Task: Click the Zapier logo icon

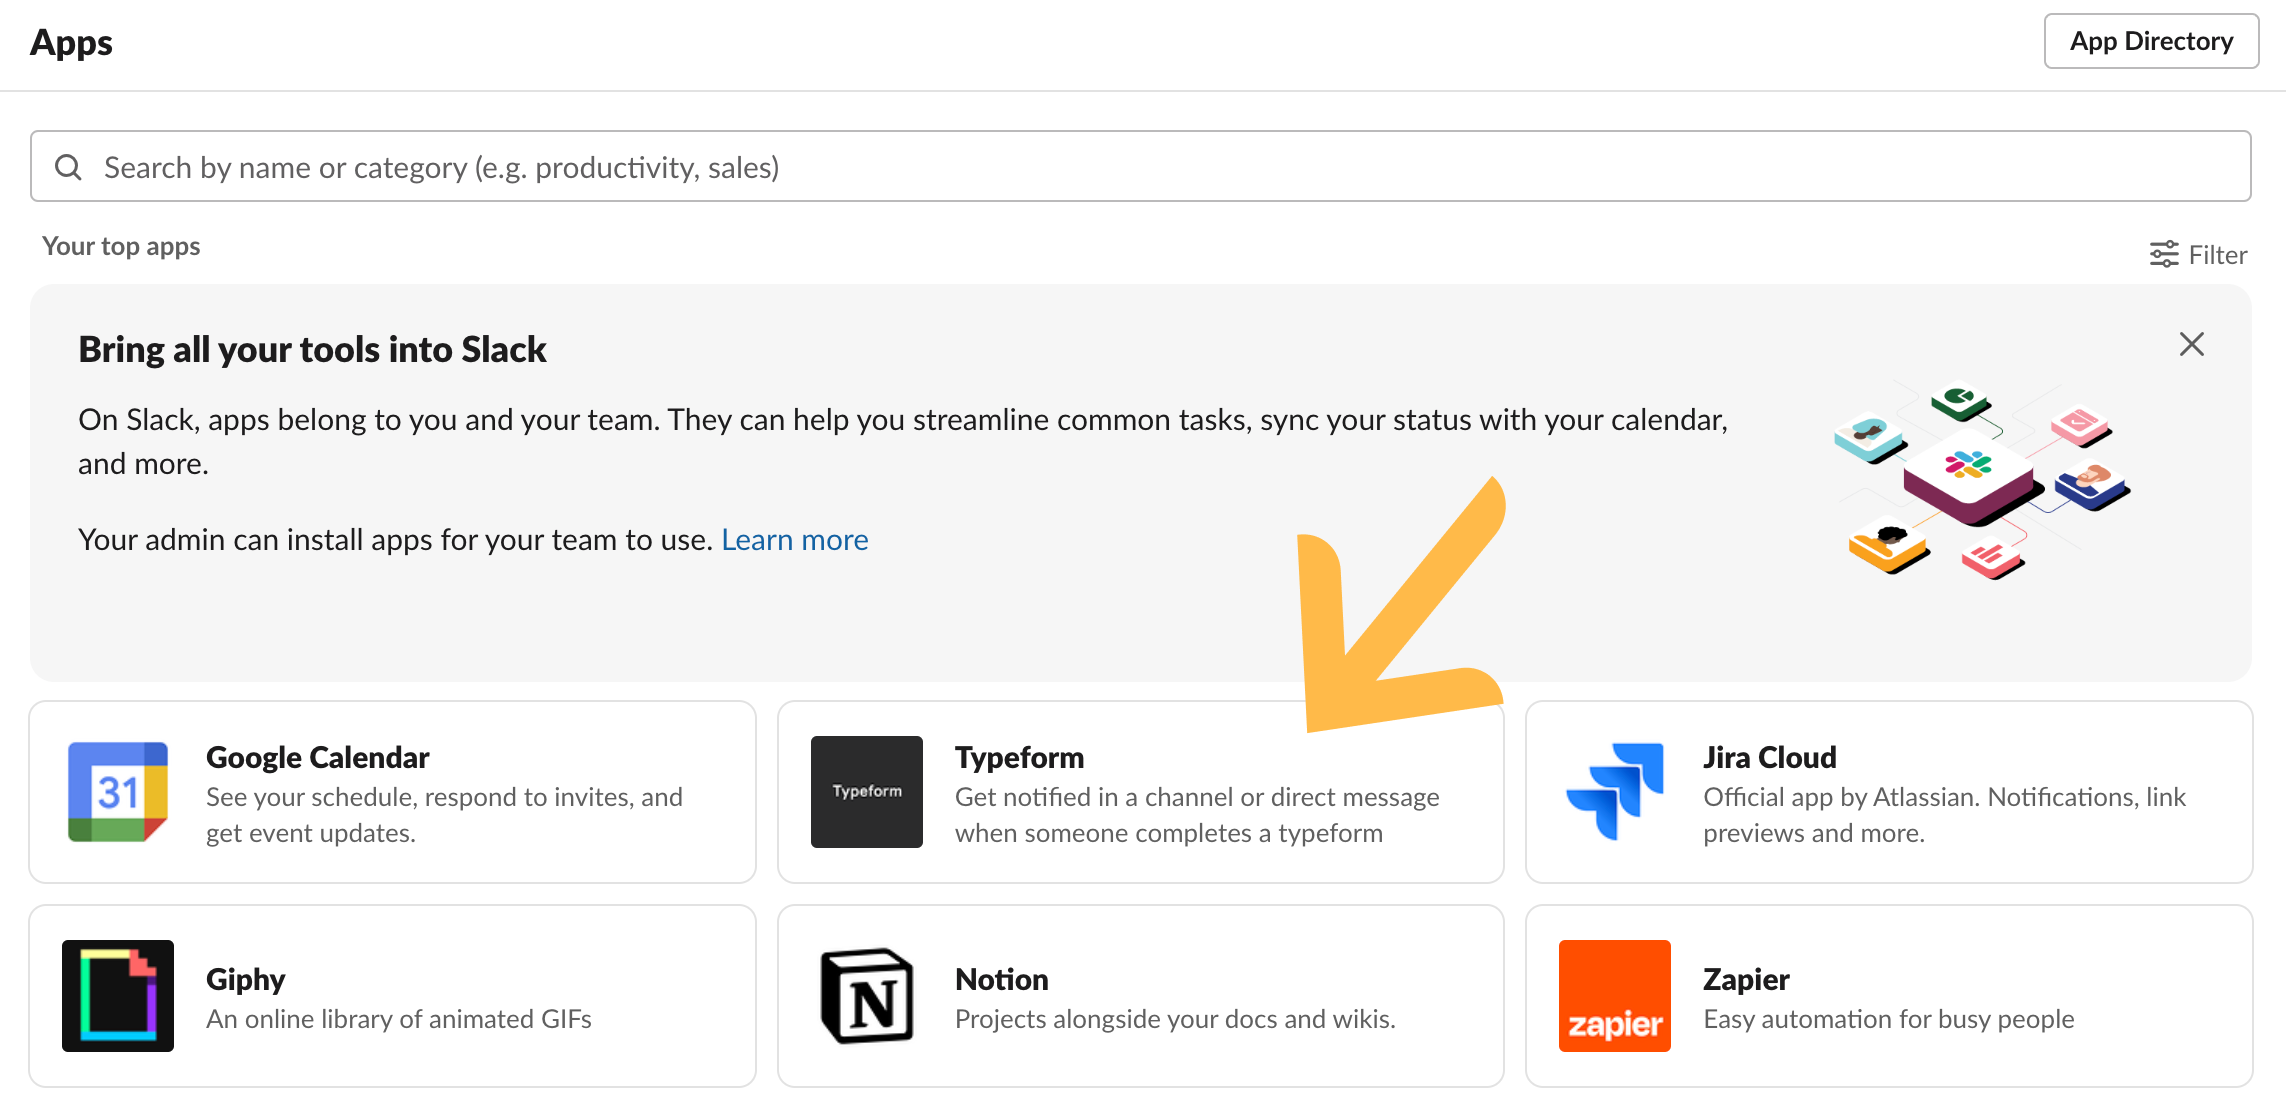Action: click(x=1615, y=996)
